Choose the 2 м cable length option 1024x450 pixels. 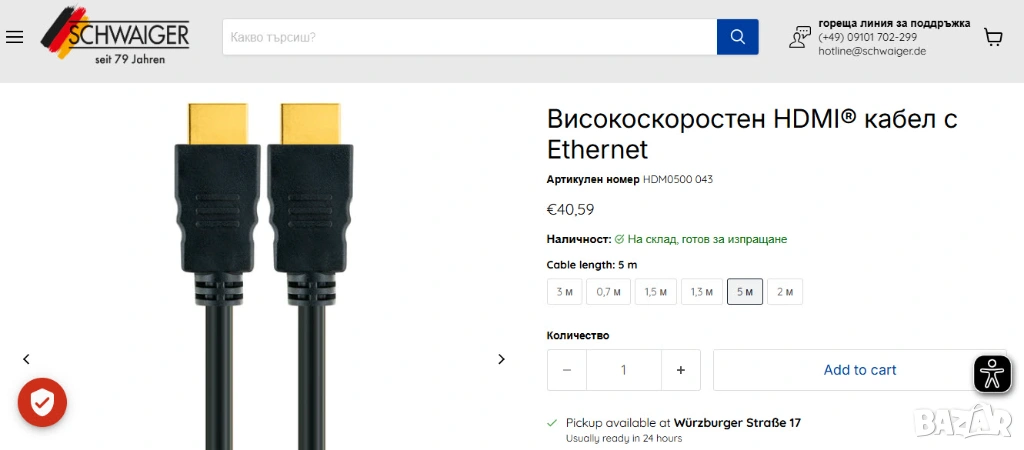pyautogui.click(x=785, y=292)
